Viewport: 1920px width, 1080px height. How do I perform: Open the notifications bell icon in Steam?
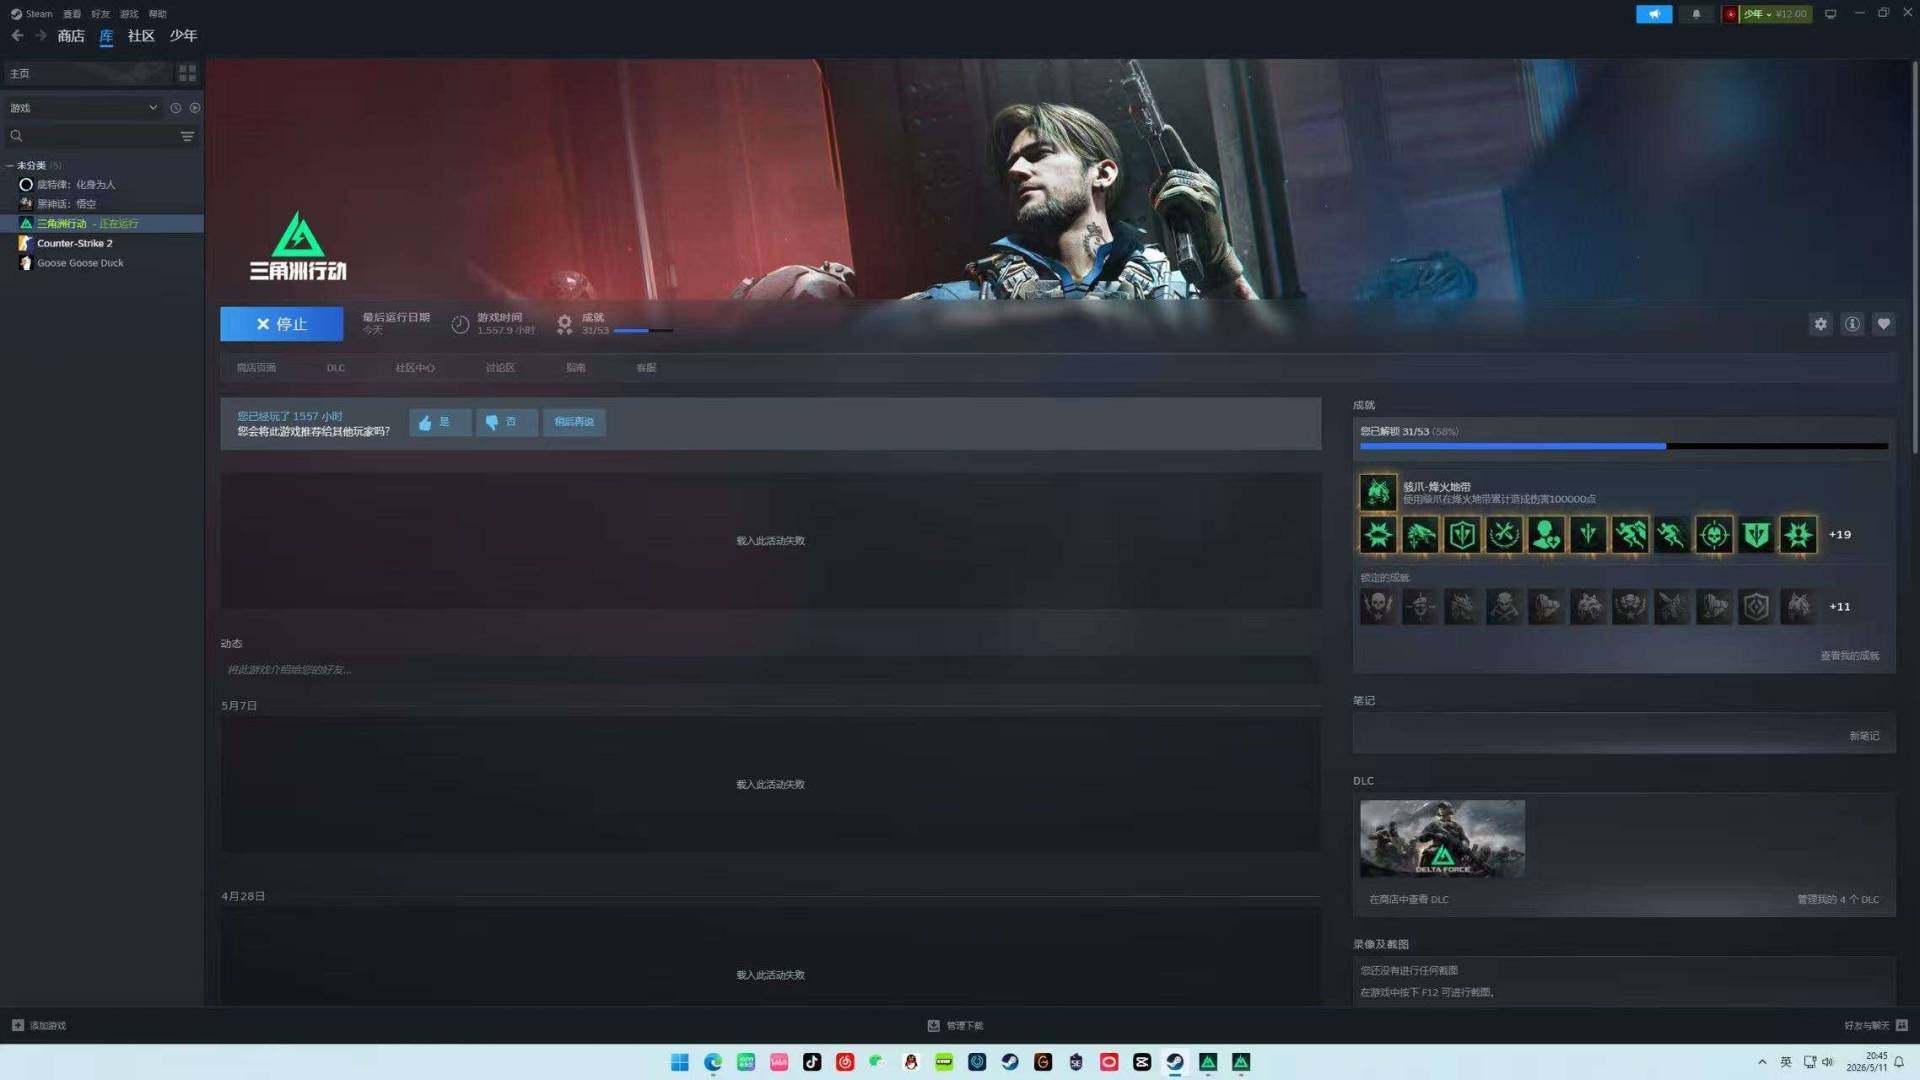point(1696,14)
